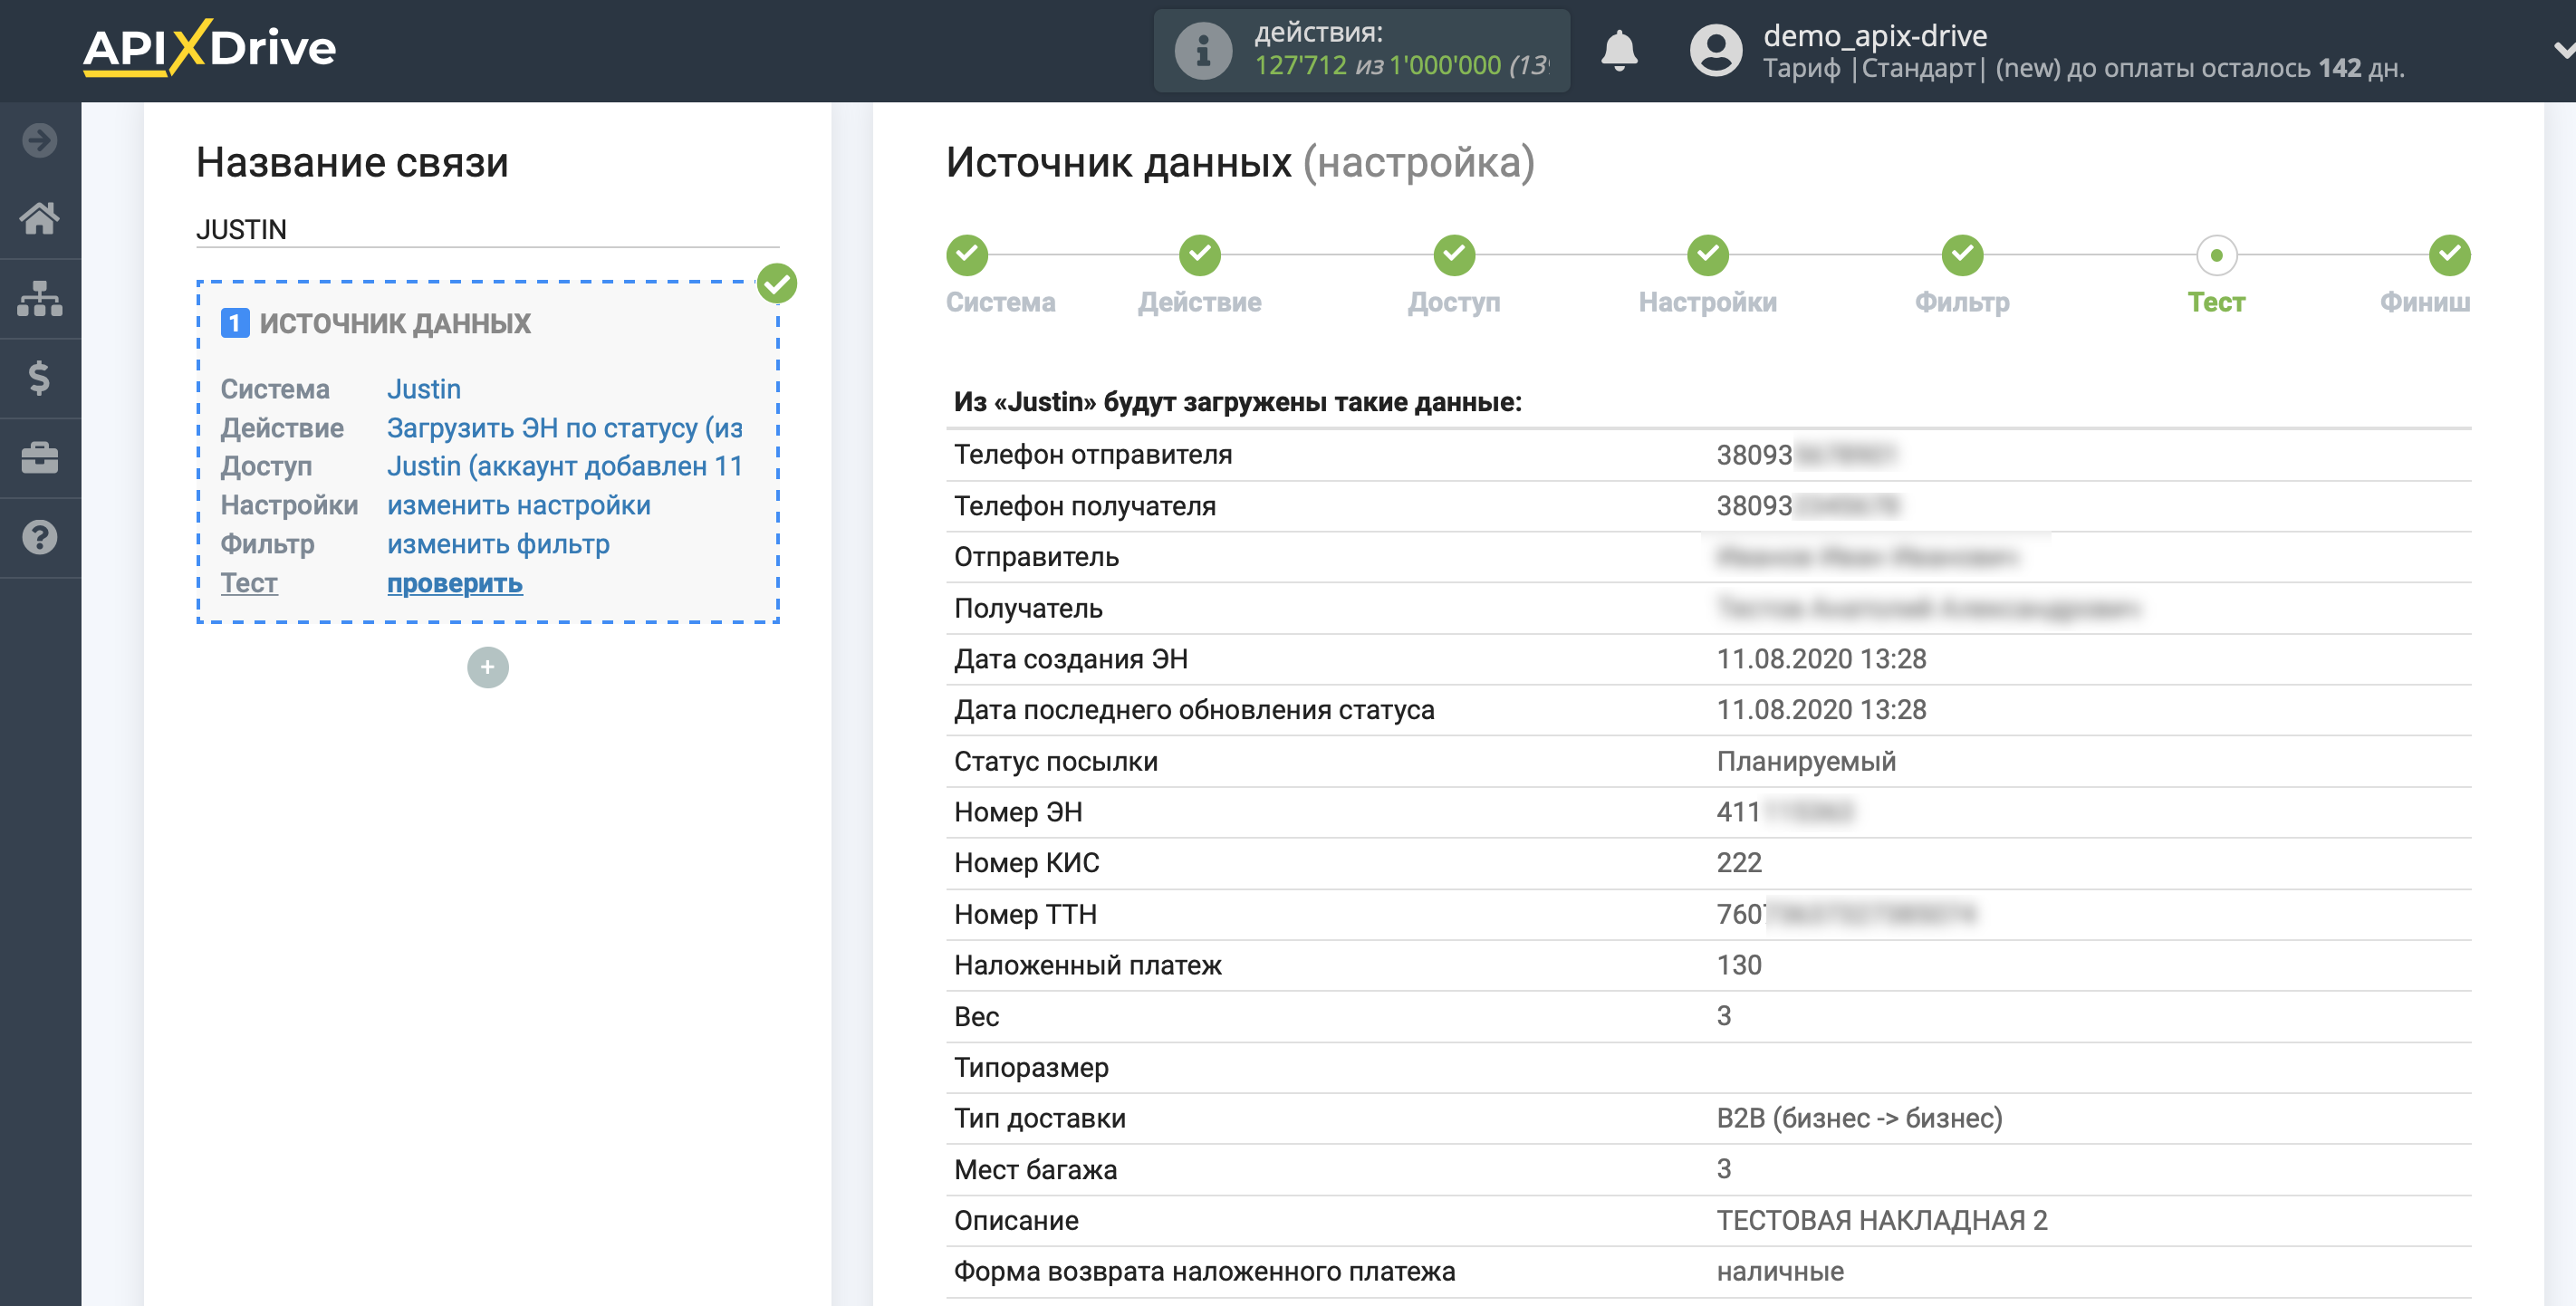This screenshot has height=1306, width=2576.
Task: Edit the connection name field JUSTIN
Action: pos(487,229)
